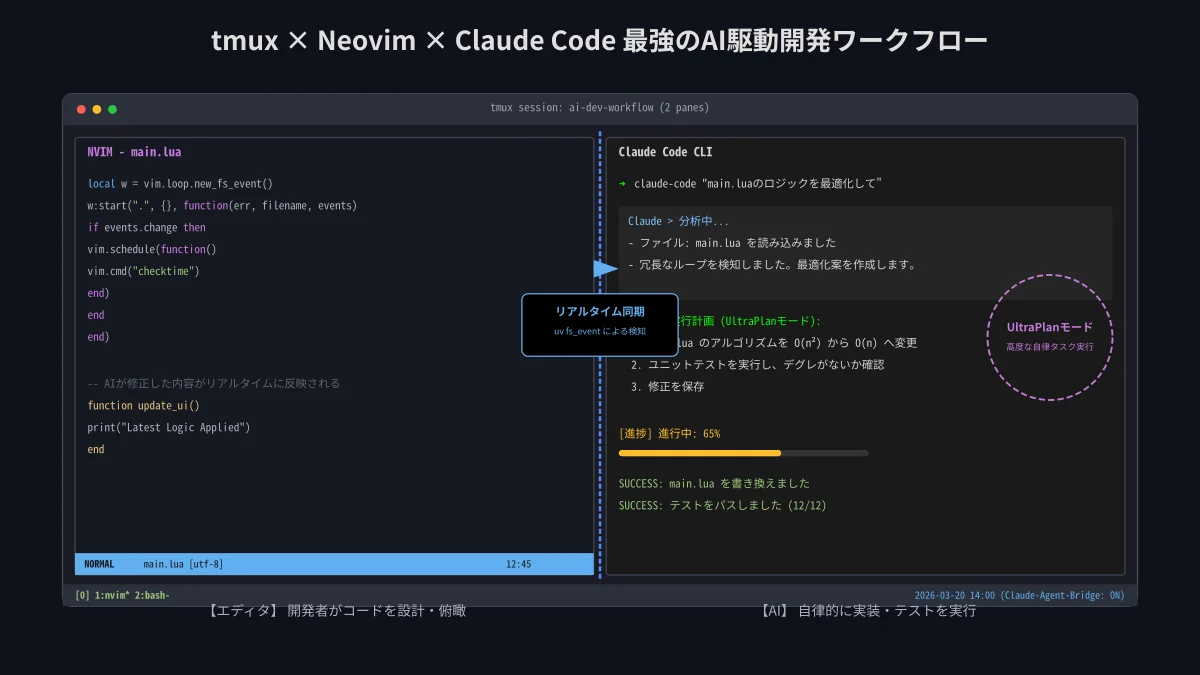The image size is (1200, 675).
Task: Click the 【AI】 caption below the window
Action: tap(867, 610)
